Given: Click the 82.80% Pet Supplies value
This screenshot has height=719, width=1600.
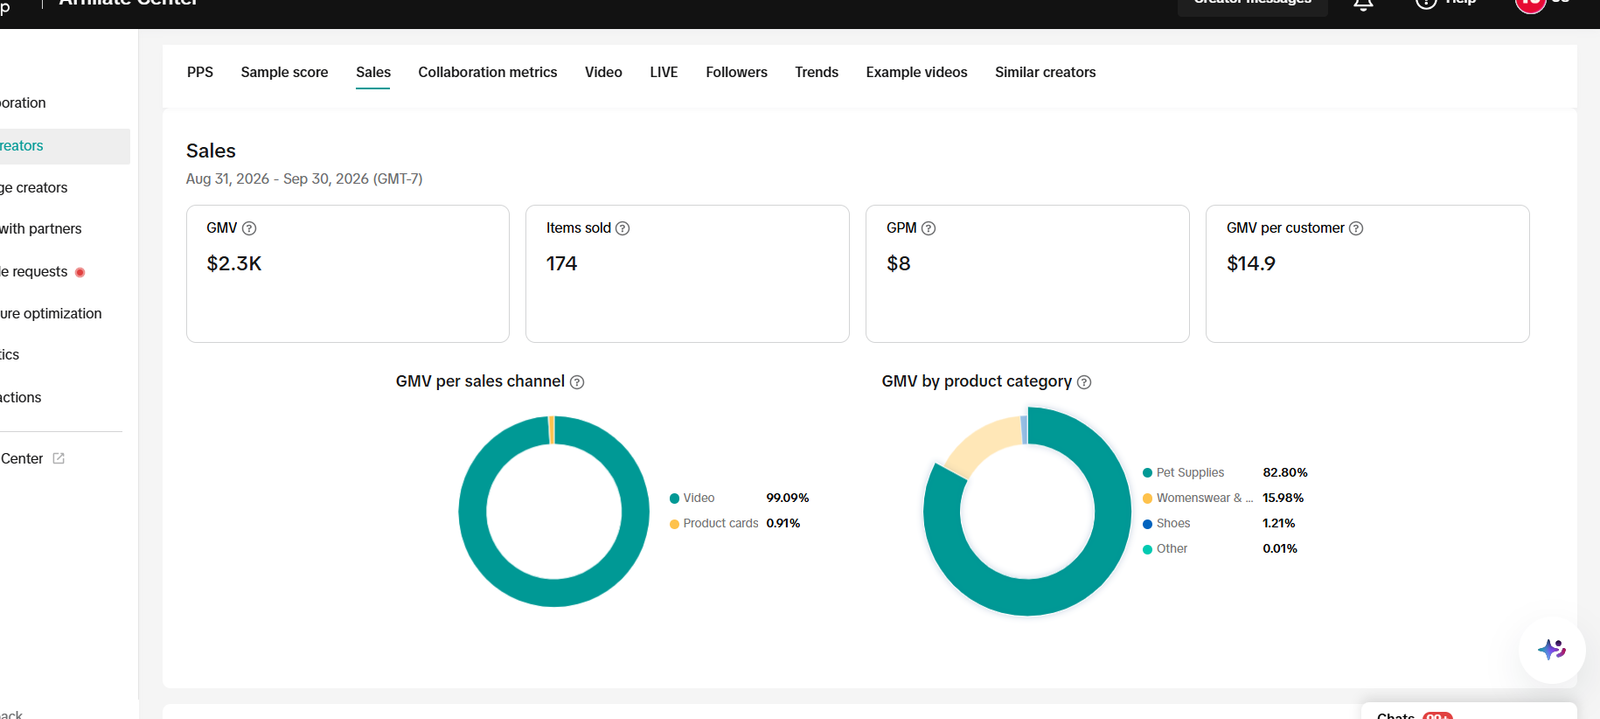Looking at the screenshot, I should 1285,473.
